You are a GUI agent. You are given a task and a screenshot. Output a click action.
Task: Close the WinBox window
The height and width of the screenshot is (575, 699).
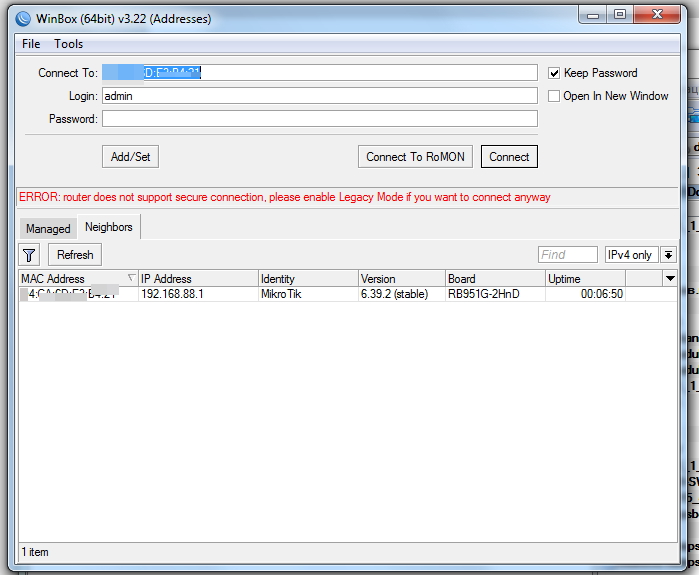tap(657, 15)
